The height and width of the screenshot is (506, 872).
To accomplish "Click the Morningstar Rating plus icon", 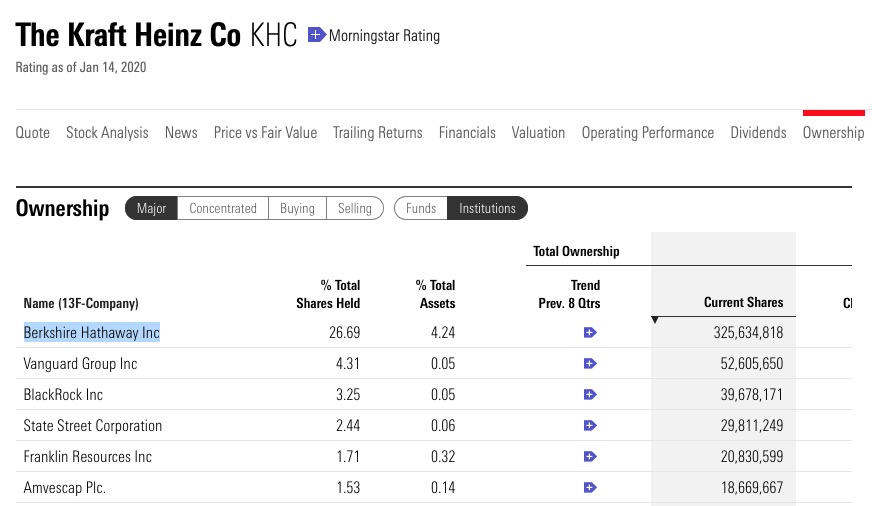I will pyautogui.click(x=317, y=35).
